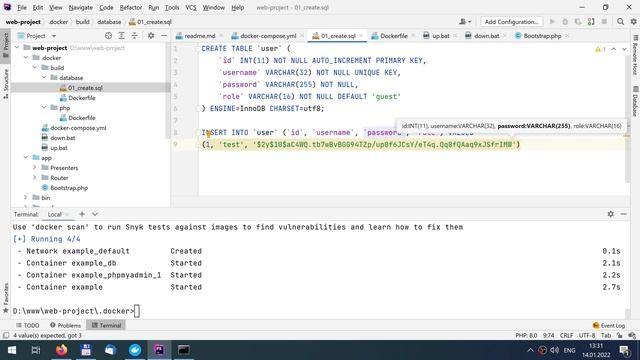Click the intention bulb on line 8

pos(208,133)
